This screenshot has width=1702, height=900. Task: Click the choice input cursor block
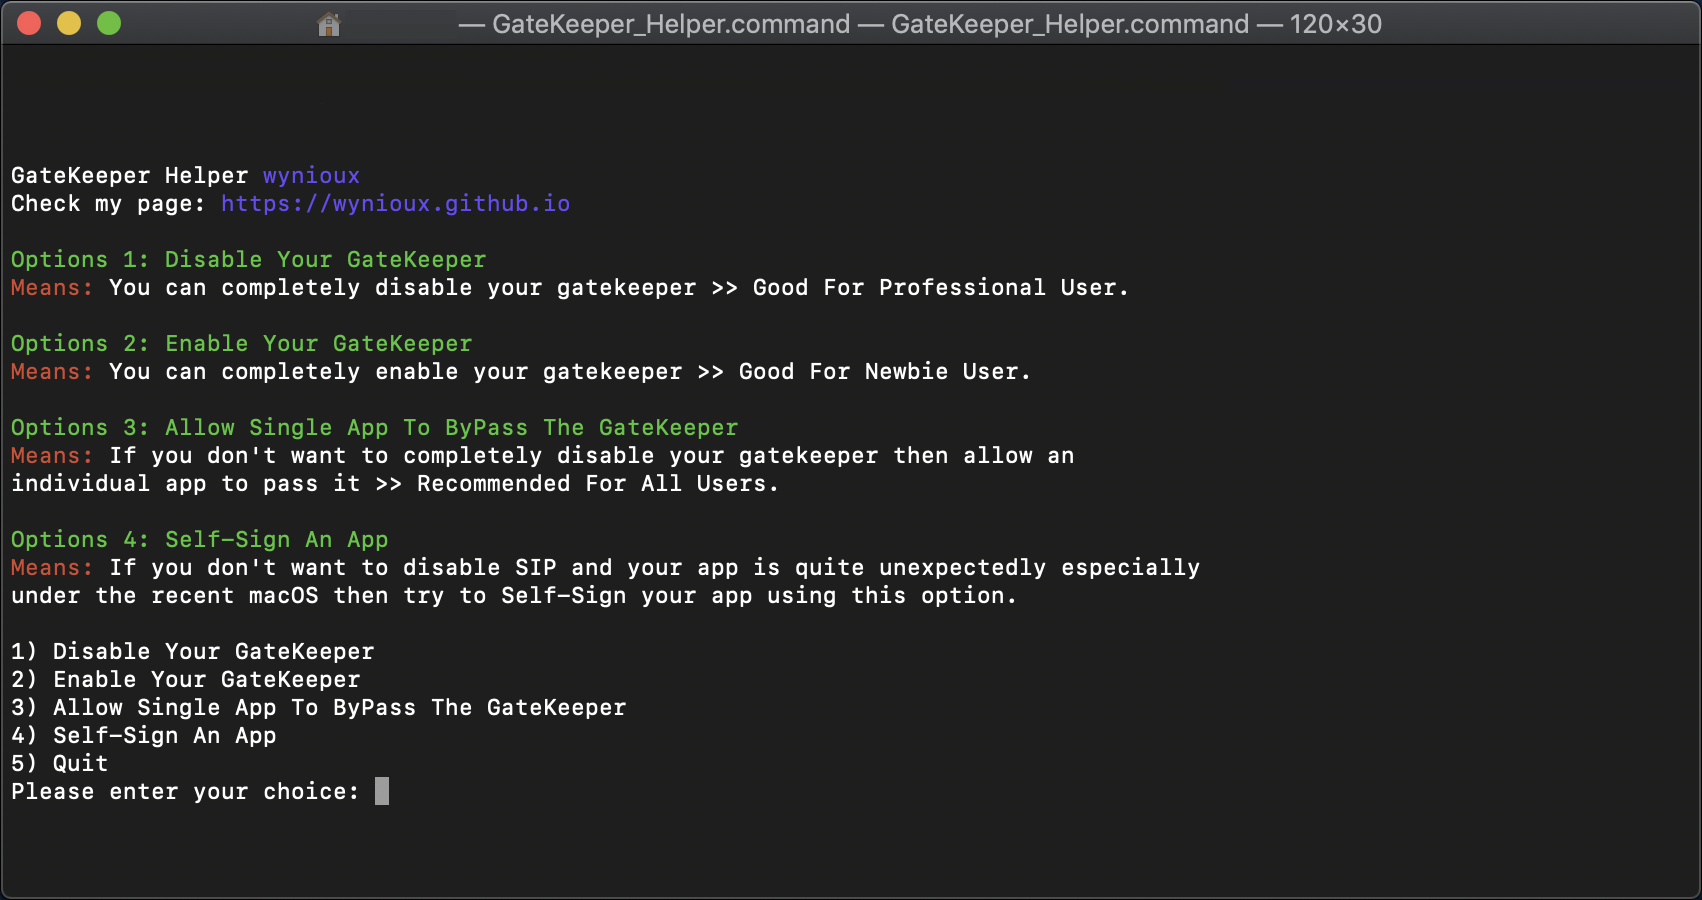(x=382, y=792)
